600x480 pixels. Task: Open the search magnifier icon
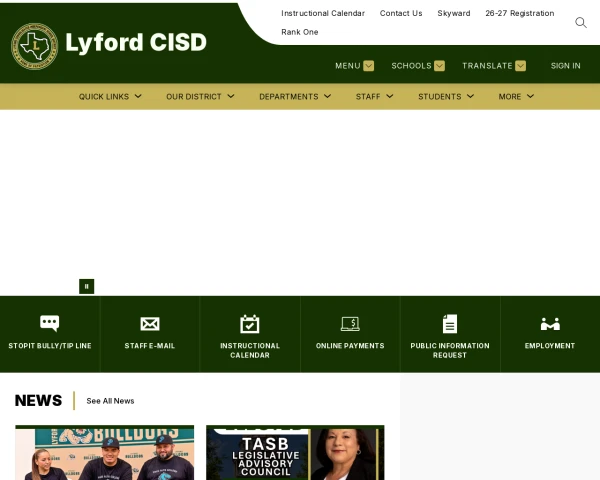tap(580, 23)
